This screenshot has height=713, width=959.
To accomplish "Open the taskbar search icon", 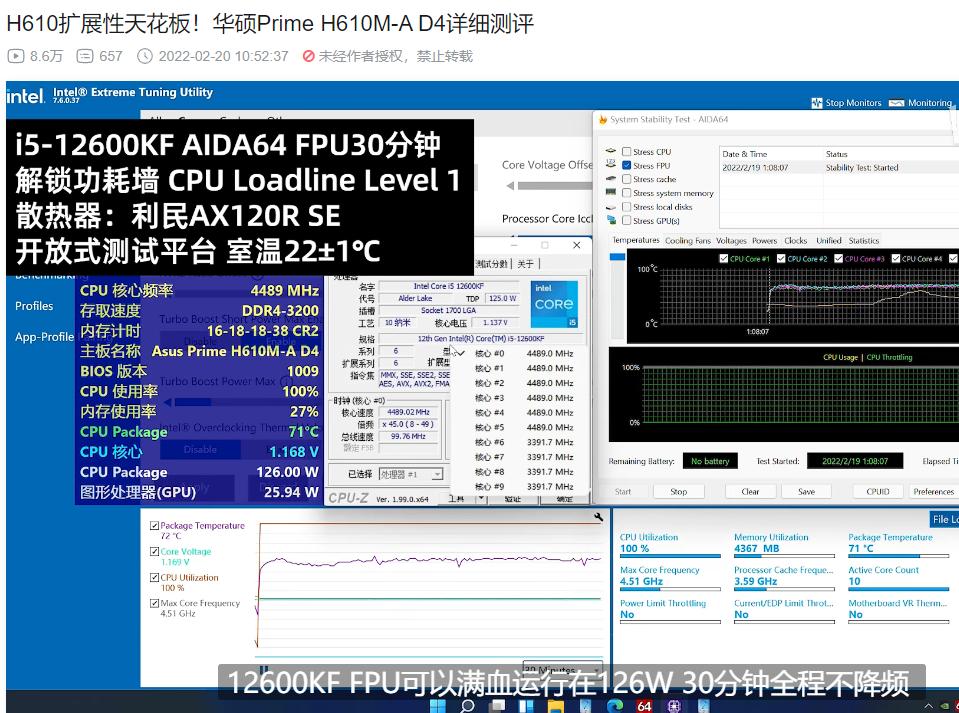I will pyautogui.click(x=466, y=705).
